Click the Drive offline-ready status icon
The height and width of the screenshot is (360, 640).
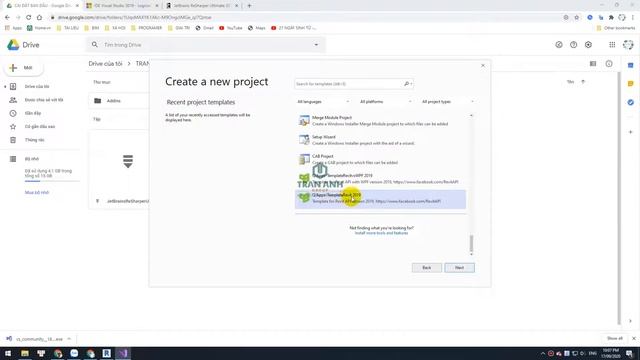click(x=559, y=45)
